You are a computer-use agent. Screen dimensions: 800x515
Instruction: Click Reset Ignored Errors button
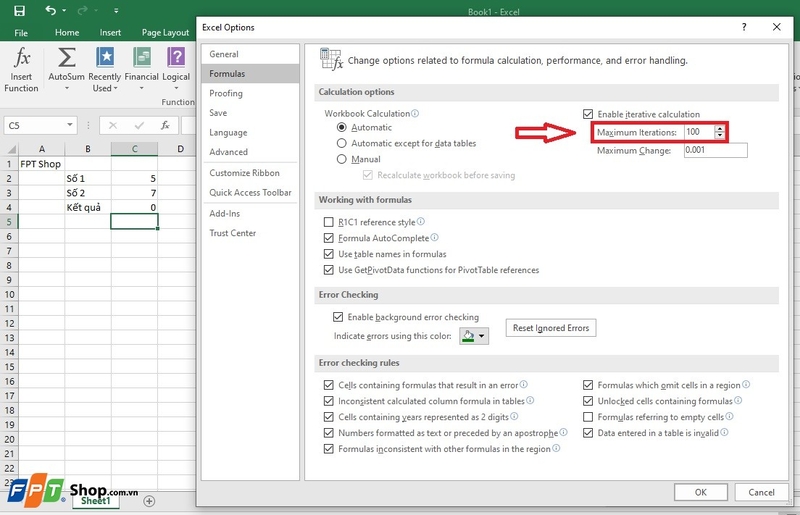(551, 328)
